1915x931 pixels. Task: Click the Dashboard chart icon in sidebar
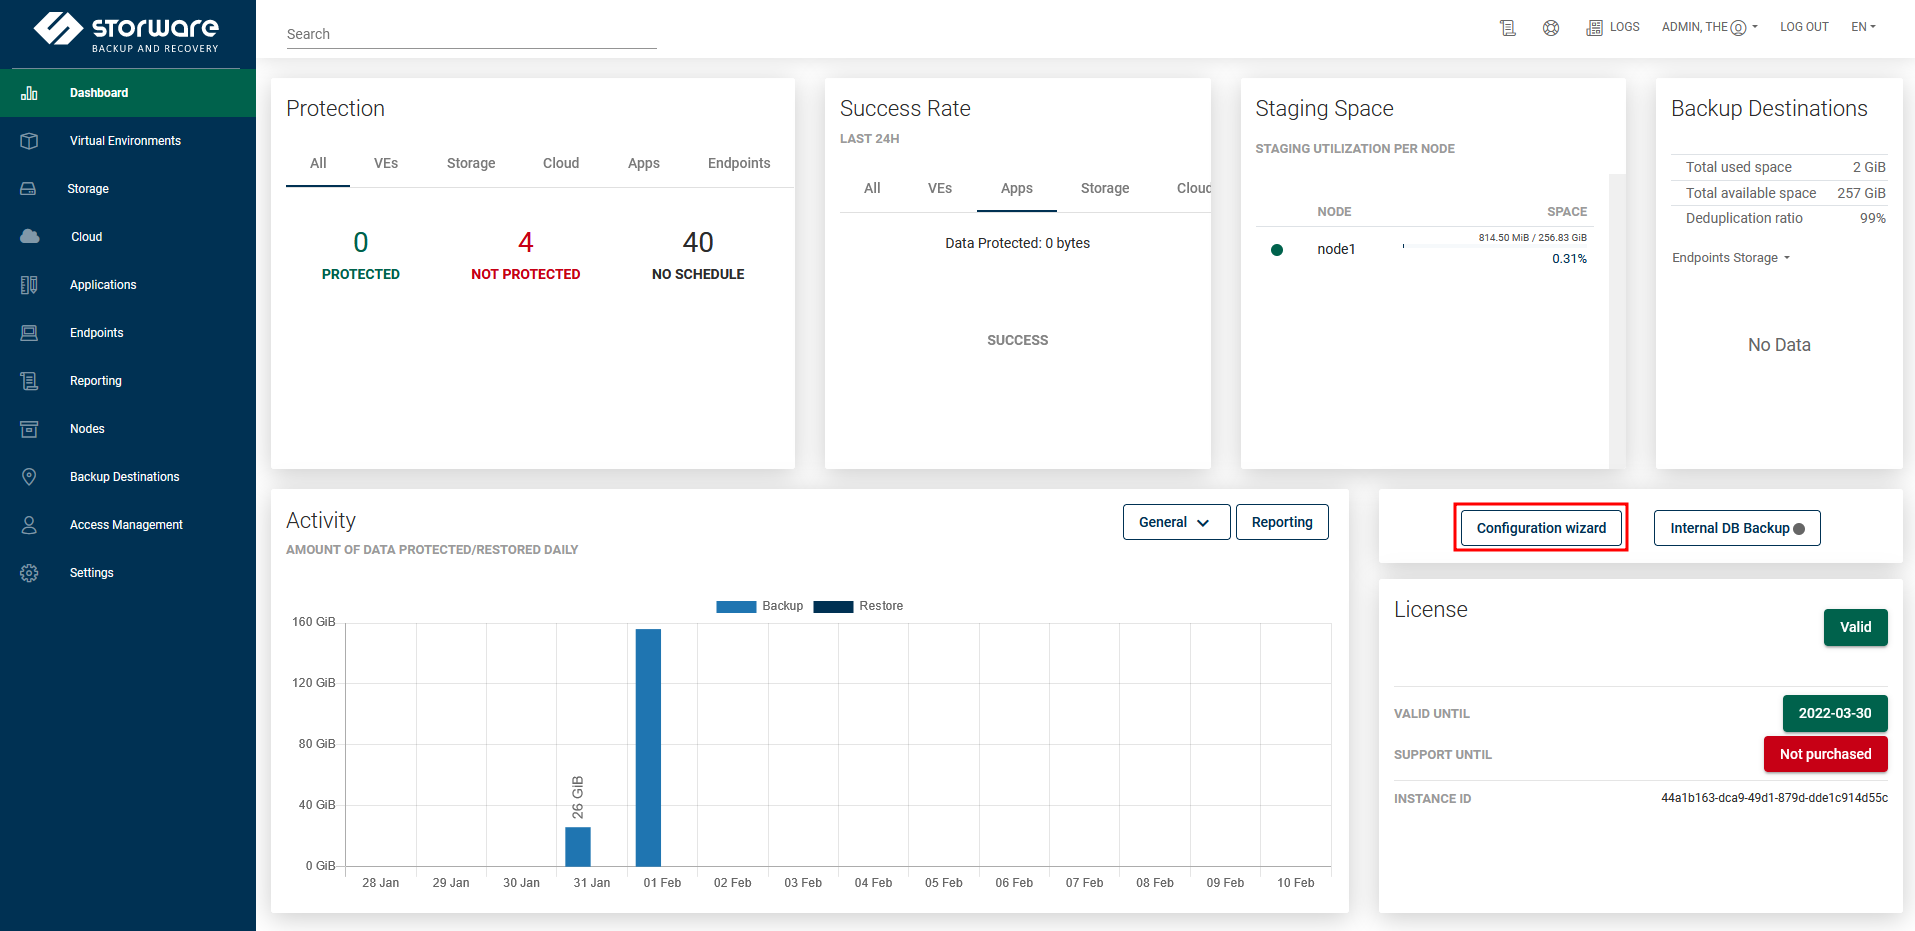tap(29, 93)
